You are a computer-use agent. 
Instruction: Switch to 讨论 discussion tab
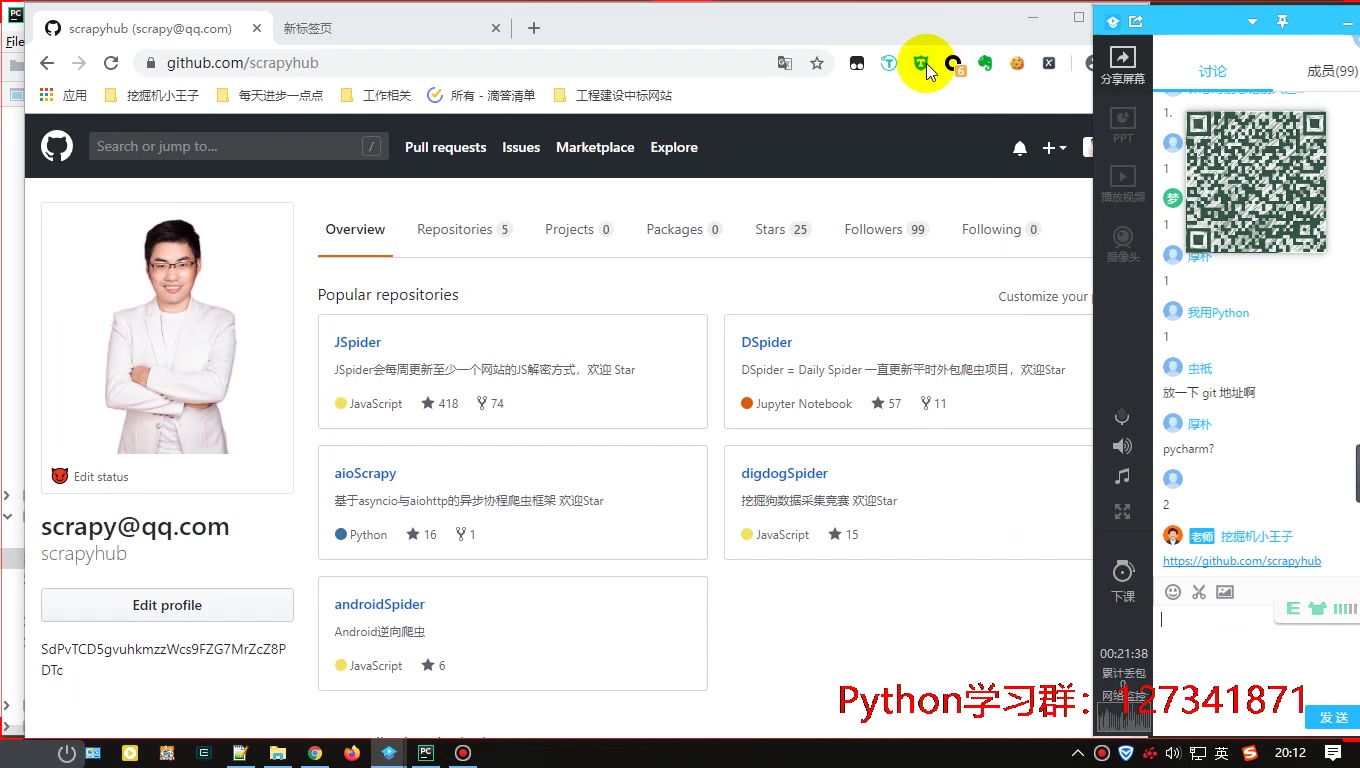pyautogui.click(x=1213, y=71)
